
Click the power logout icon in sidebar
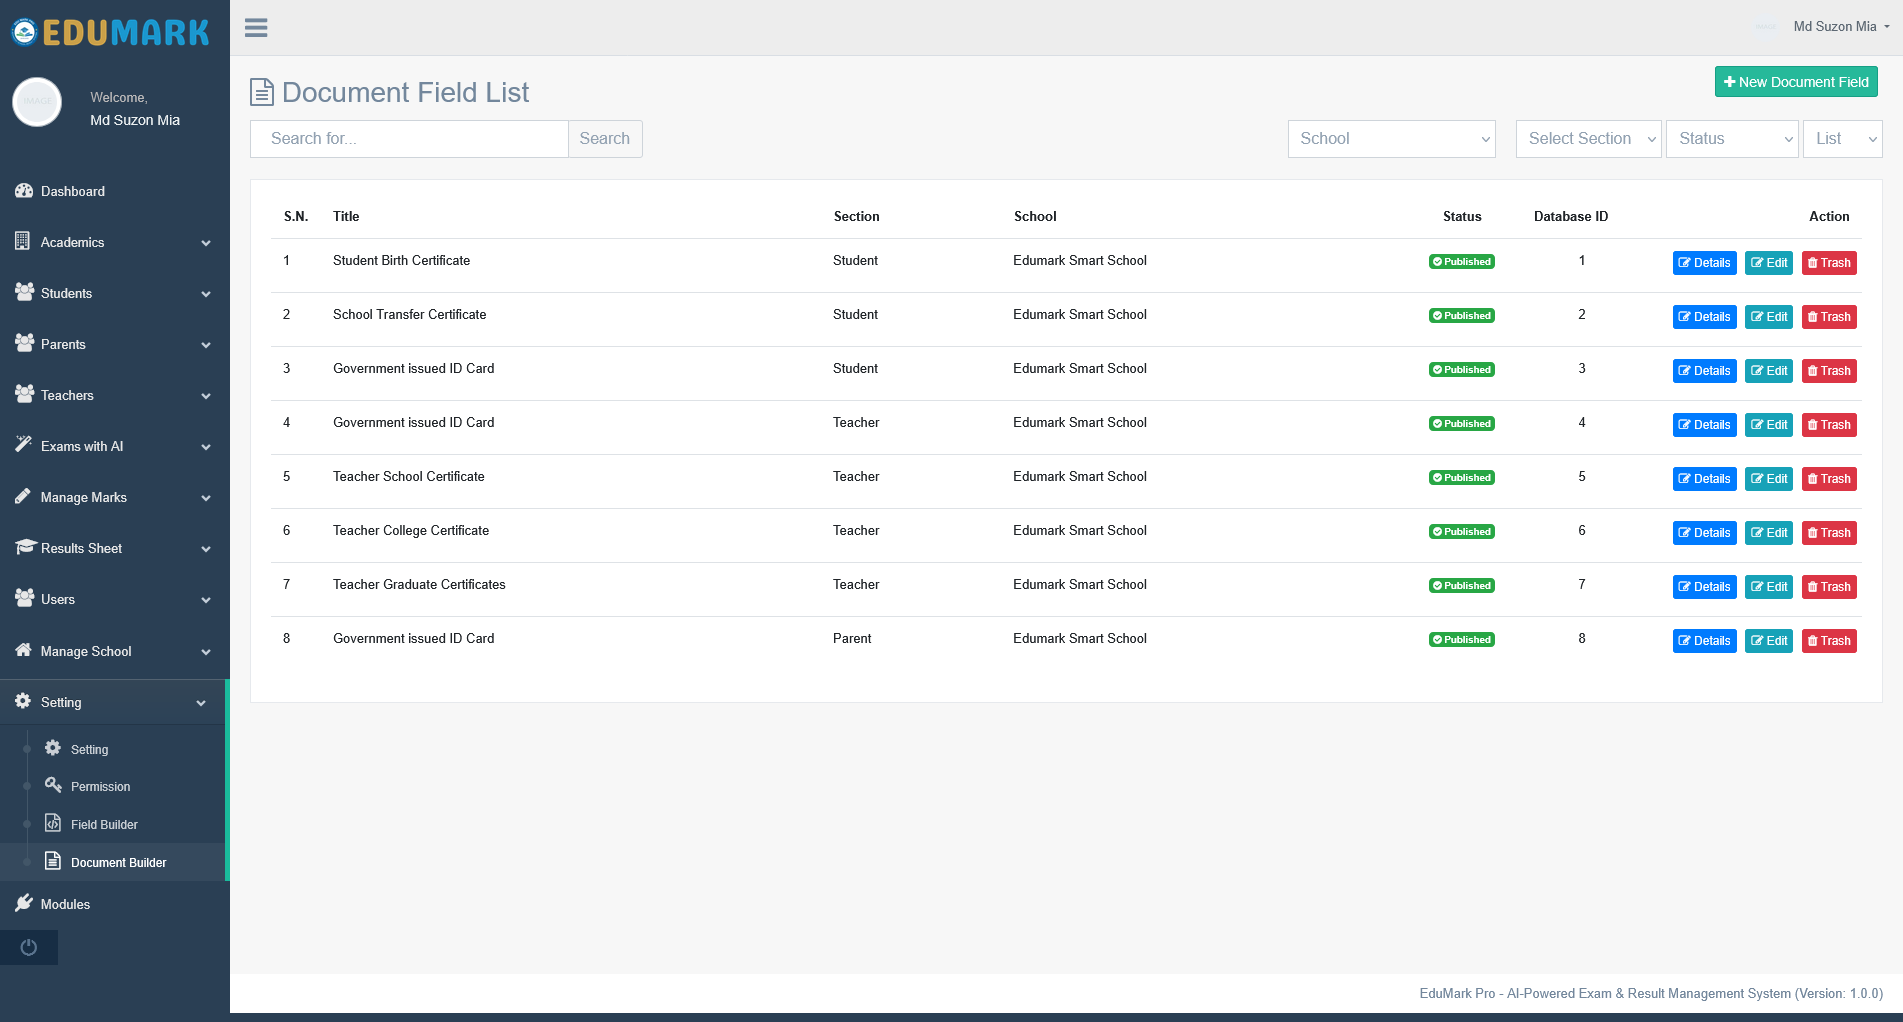(29, 947)
